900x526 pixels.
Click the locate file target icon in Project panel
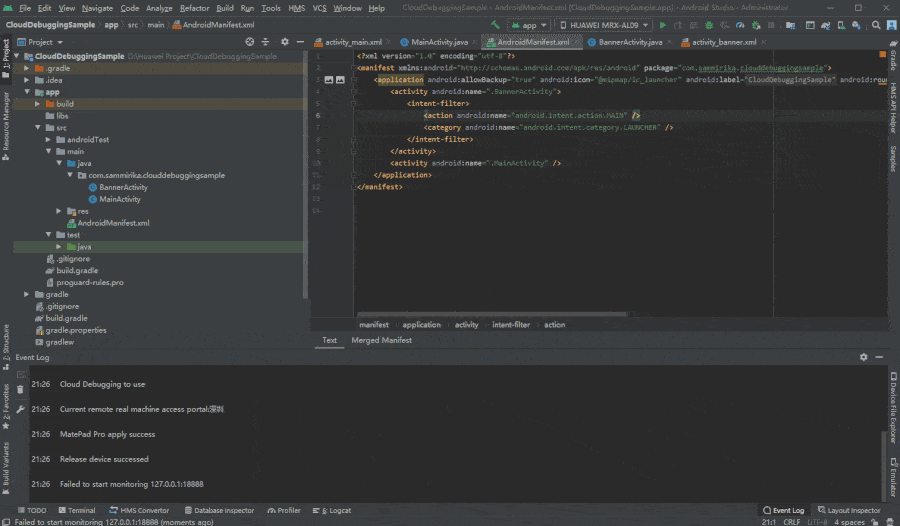(248, 42)
